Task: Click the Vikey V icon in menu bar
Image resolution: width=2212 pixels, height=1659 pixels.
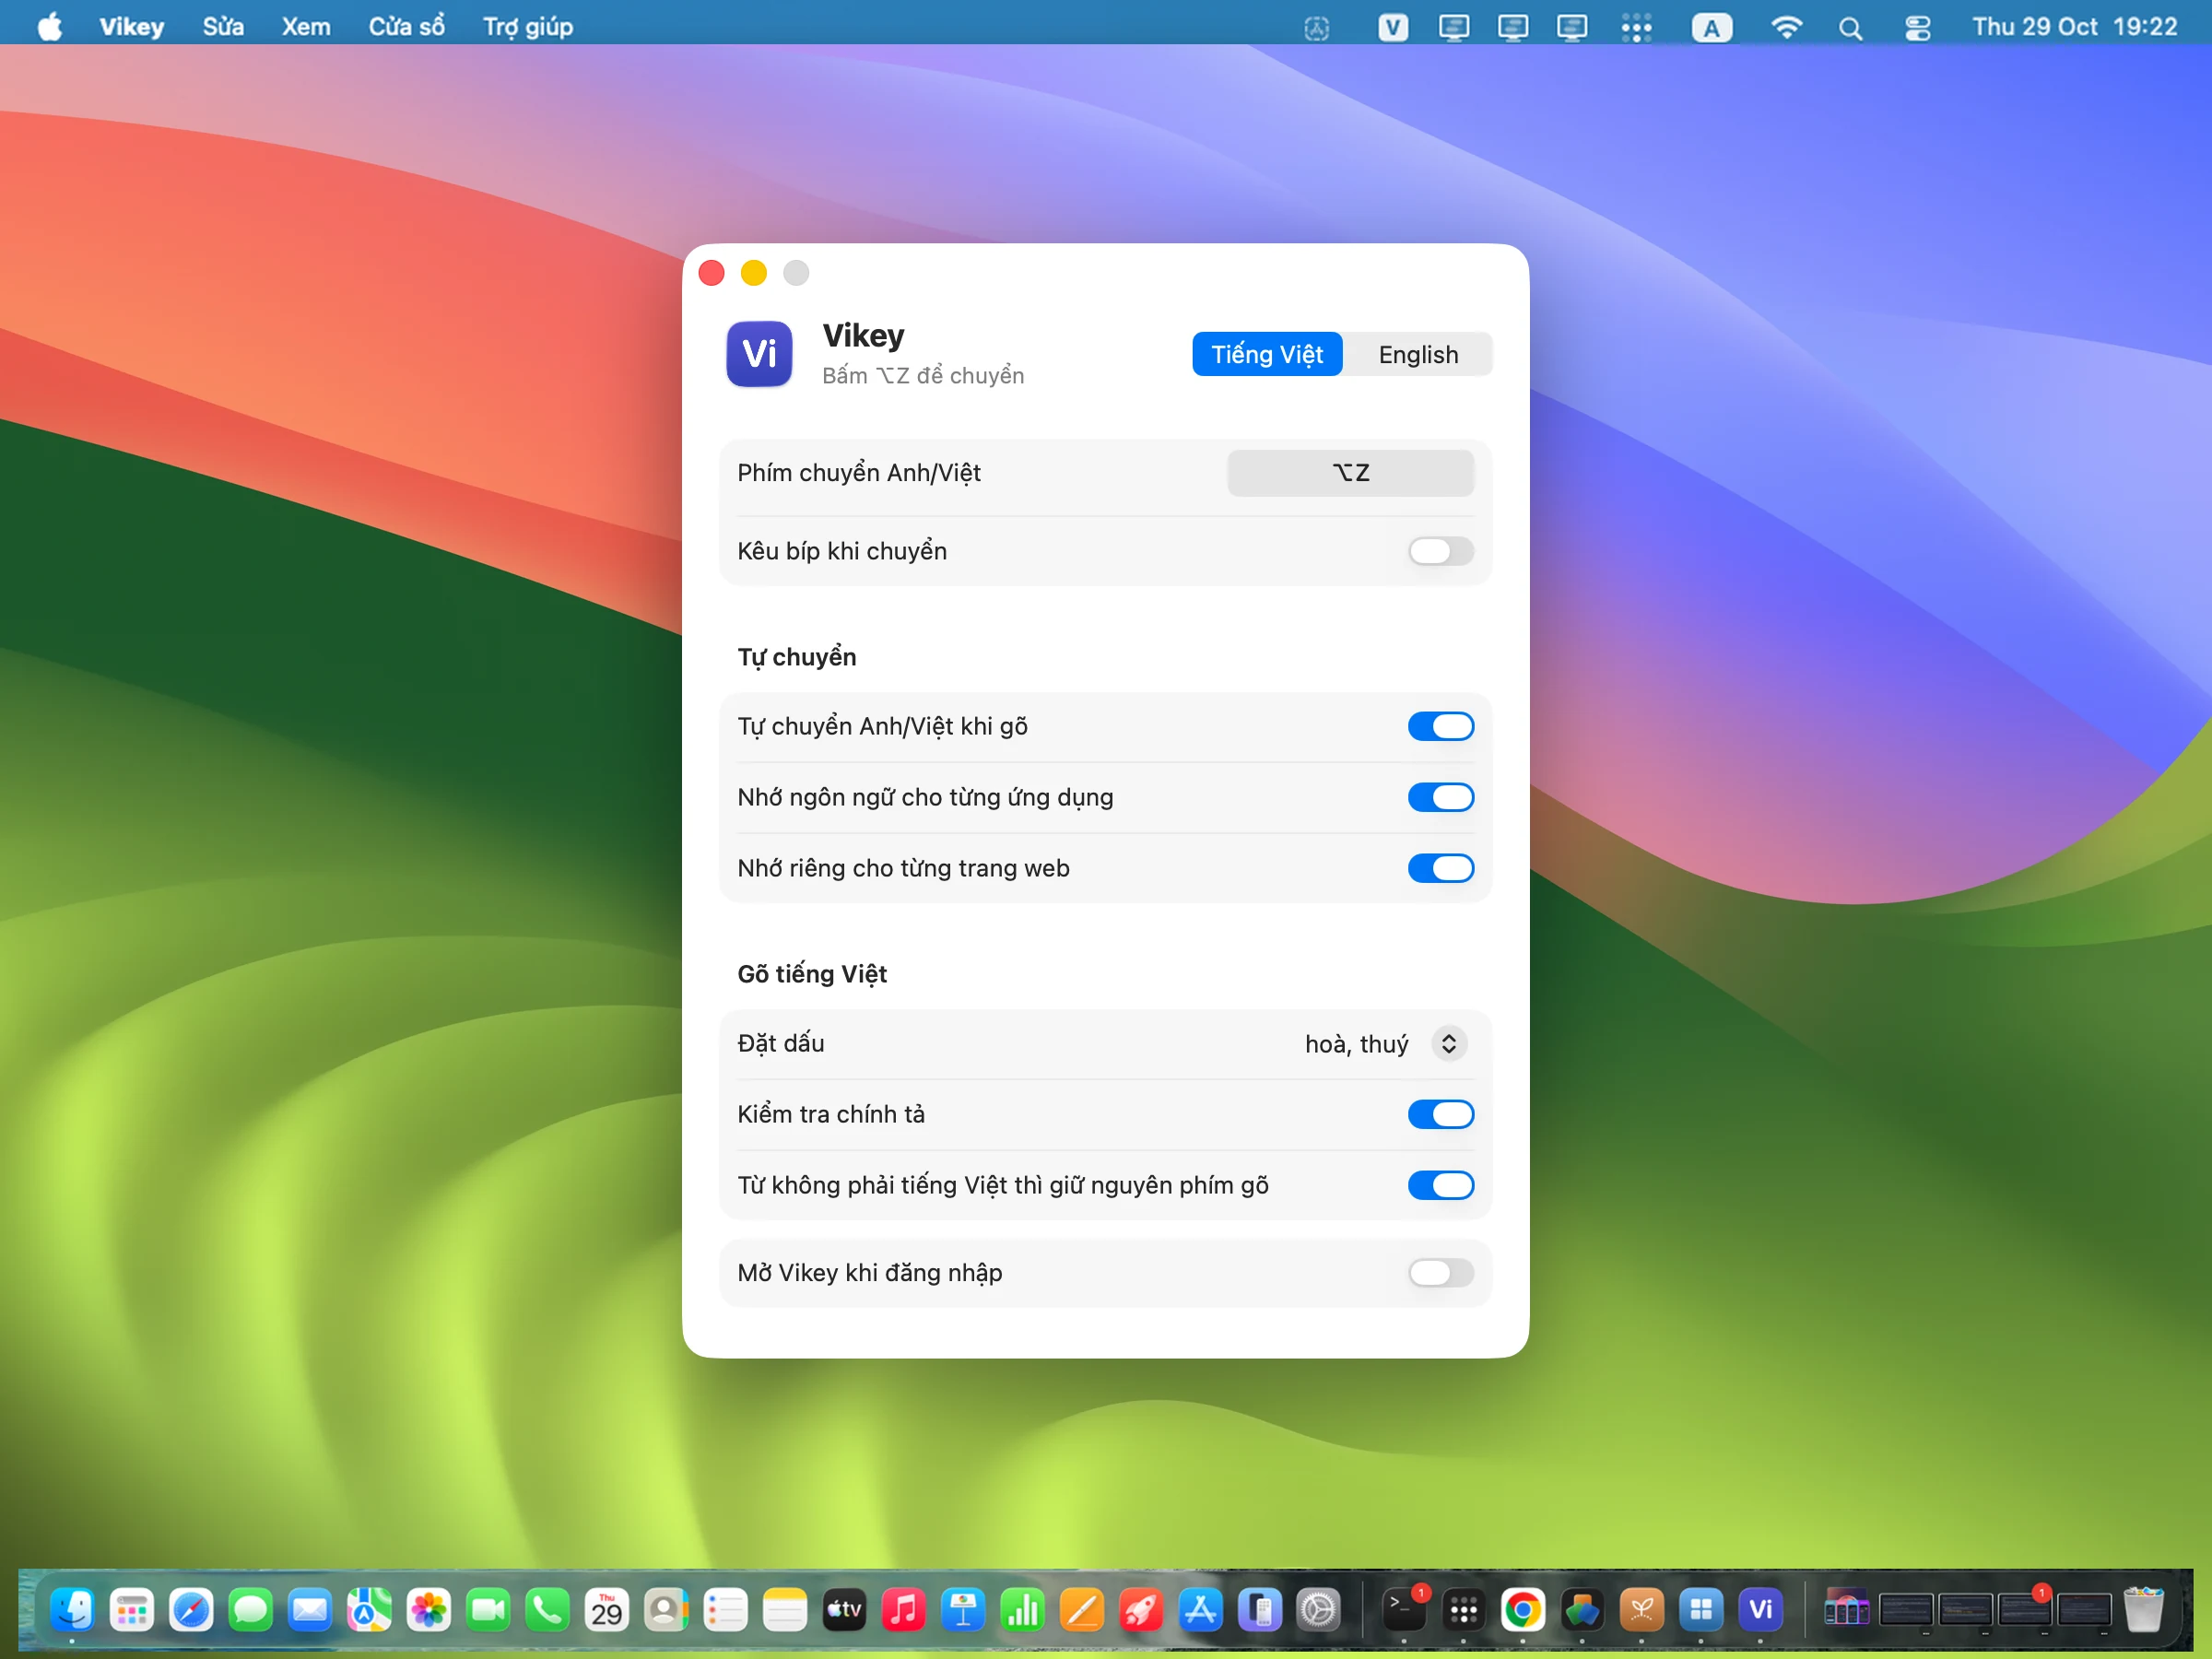Action: click(1392, 27)
